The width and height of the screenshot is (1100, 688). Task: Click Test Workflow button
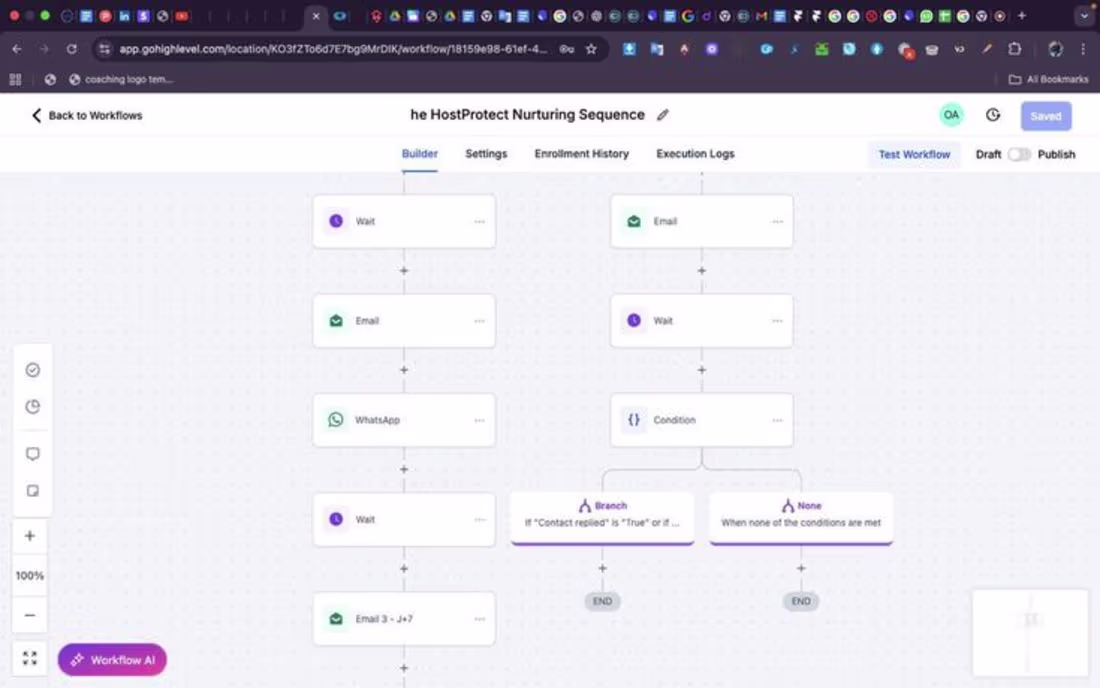[x=913, y=154]
